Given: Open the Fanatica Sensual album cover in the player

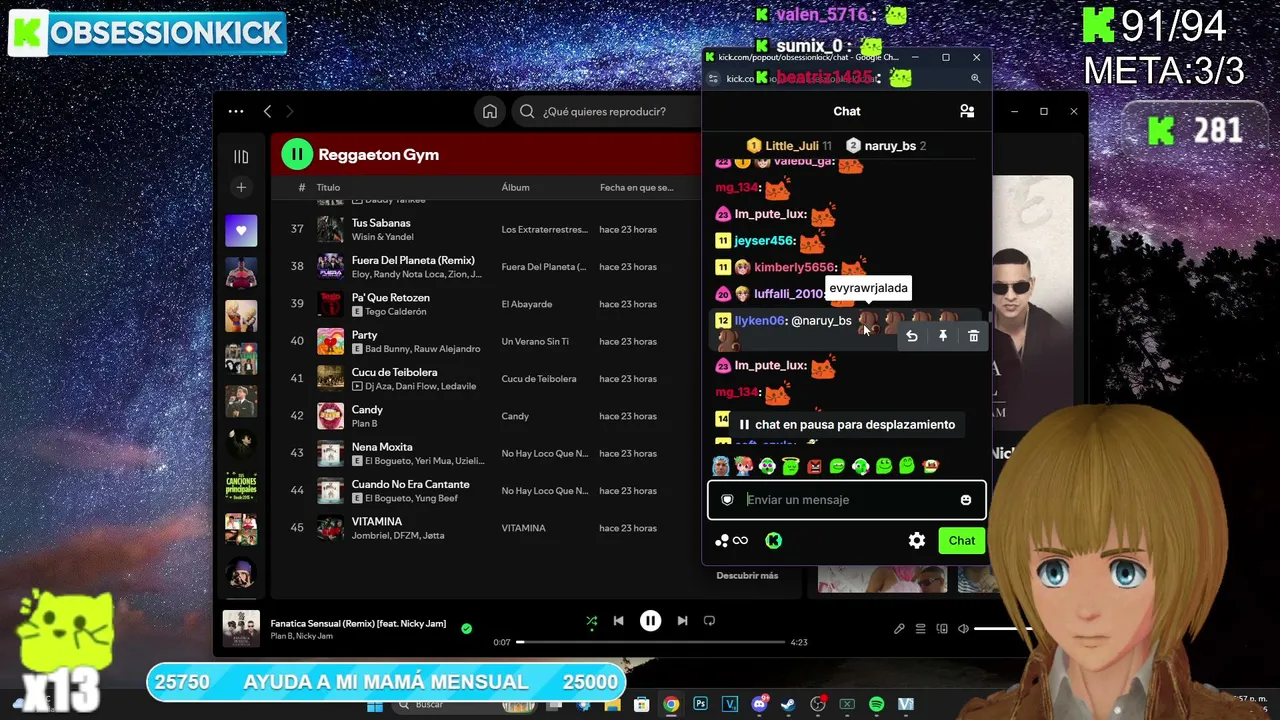Looking at the screenshot, I should (x=241, y=629).
